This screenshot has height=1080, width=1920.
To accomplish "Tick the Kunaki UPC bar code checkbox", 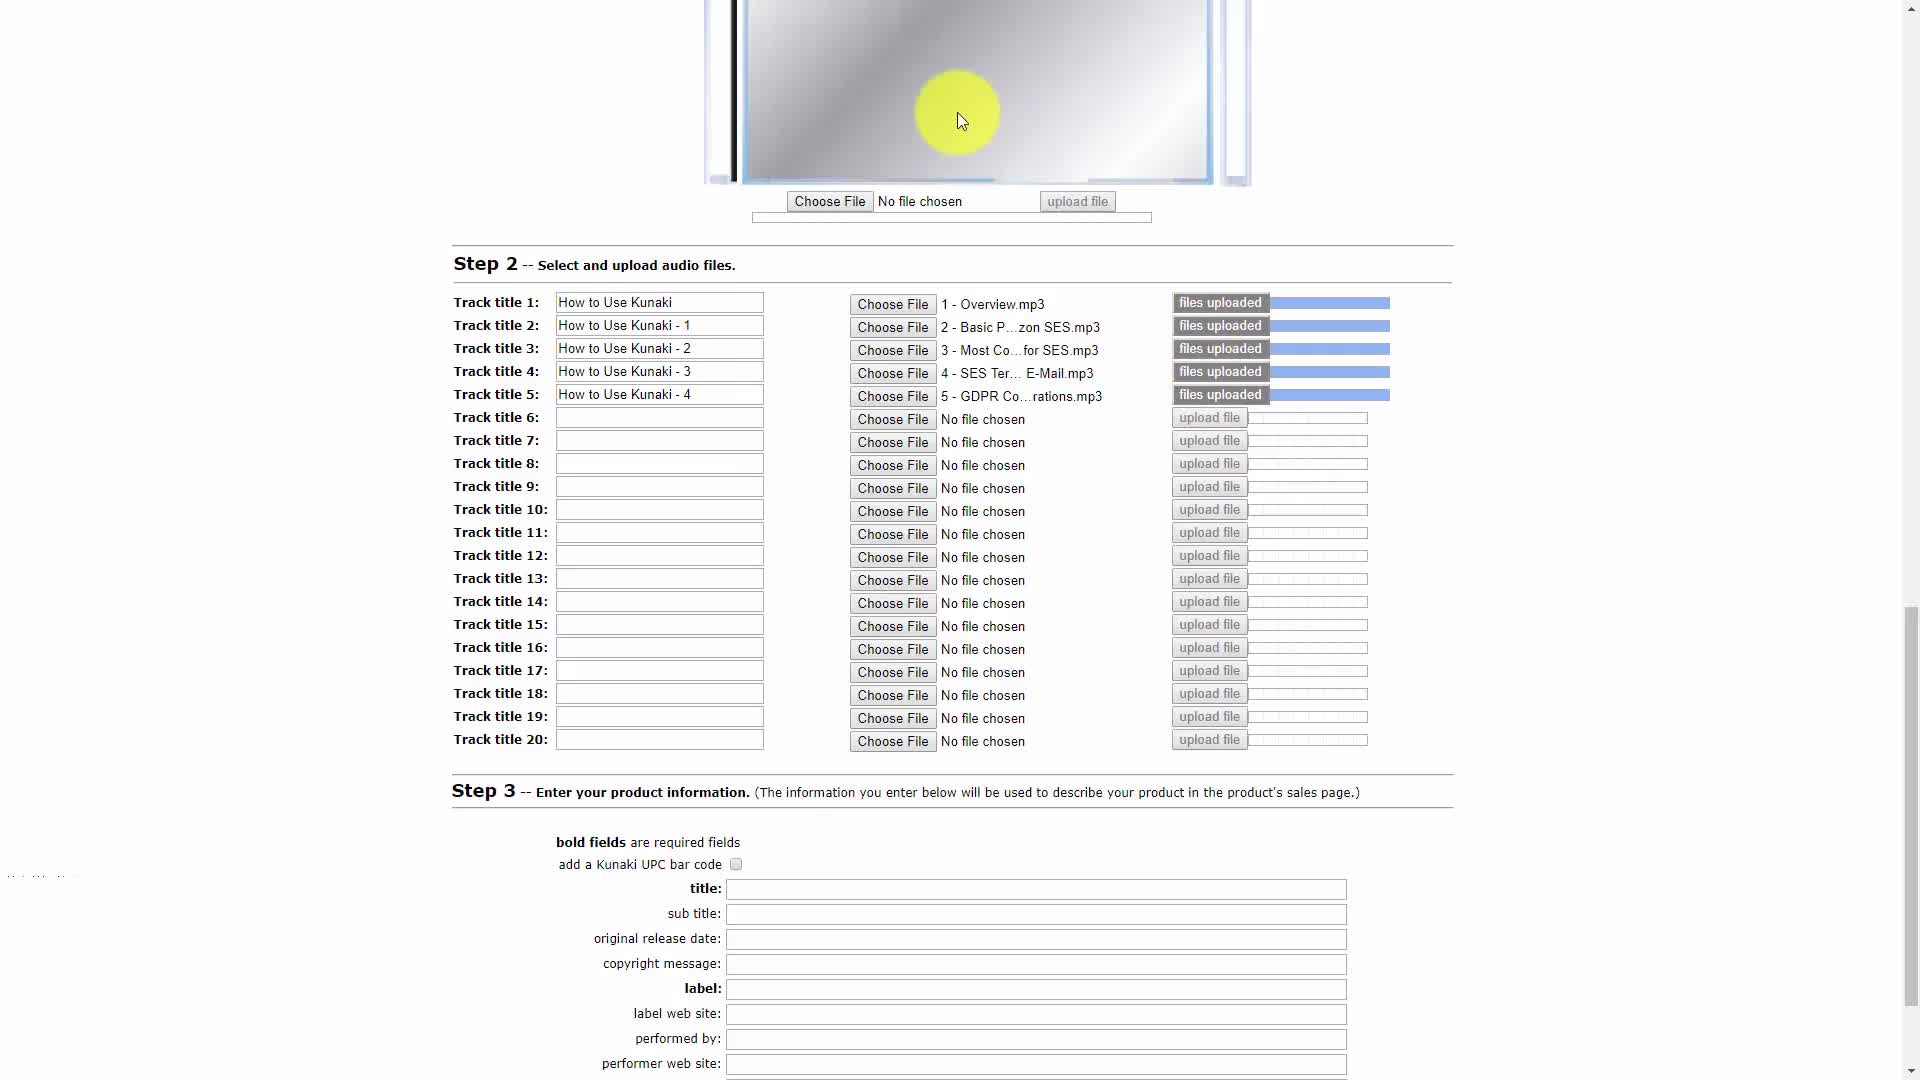I will point(736,864).
